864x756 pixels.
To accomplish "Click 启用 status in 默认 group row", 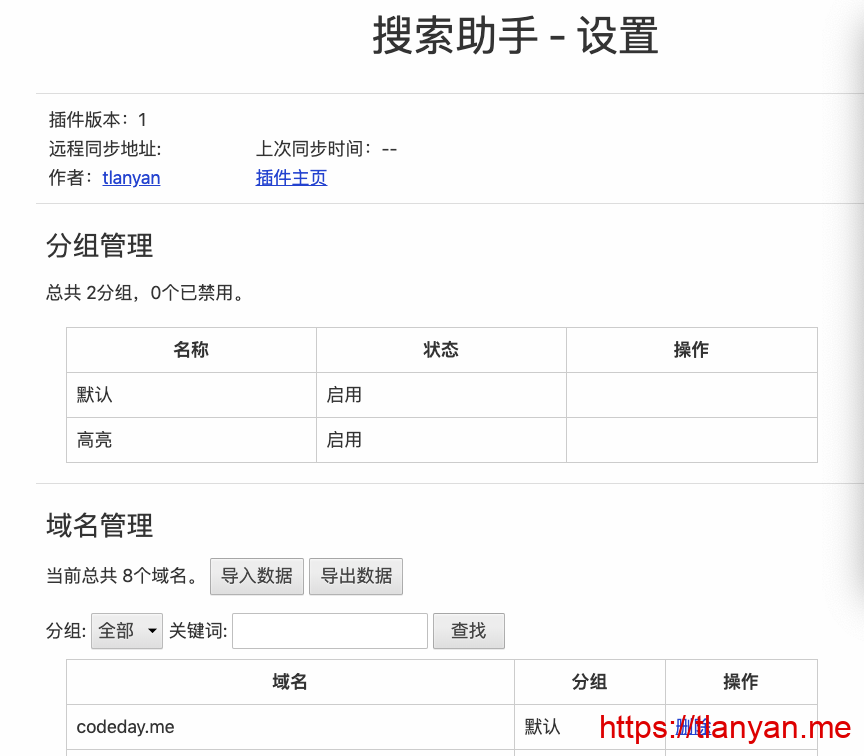I will [x=344, y=395].
